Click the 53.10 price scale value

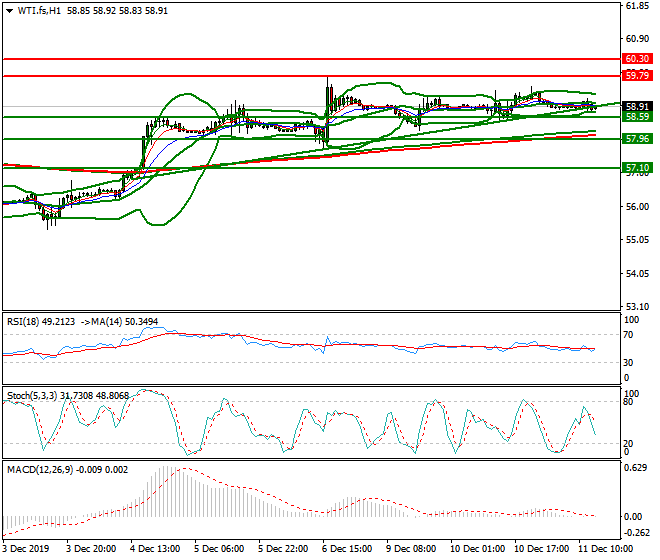click(637, 307)
